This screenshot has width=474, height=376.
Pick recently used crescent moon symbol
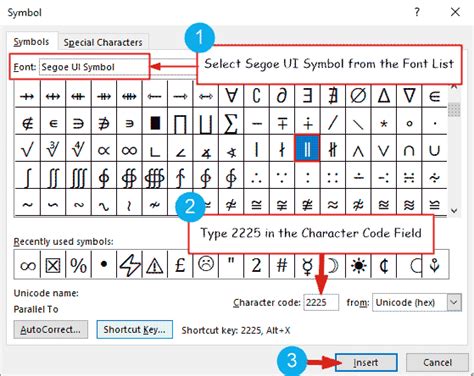coord(333,265)
